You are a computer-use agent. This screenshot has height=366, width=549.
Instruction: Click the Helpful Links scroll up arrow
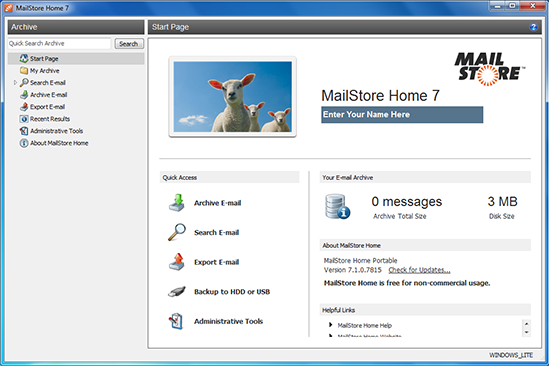526,324
